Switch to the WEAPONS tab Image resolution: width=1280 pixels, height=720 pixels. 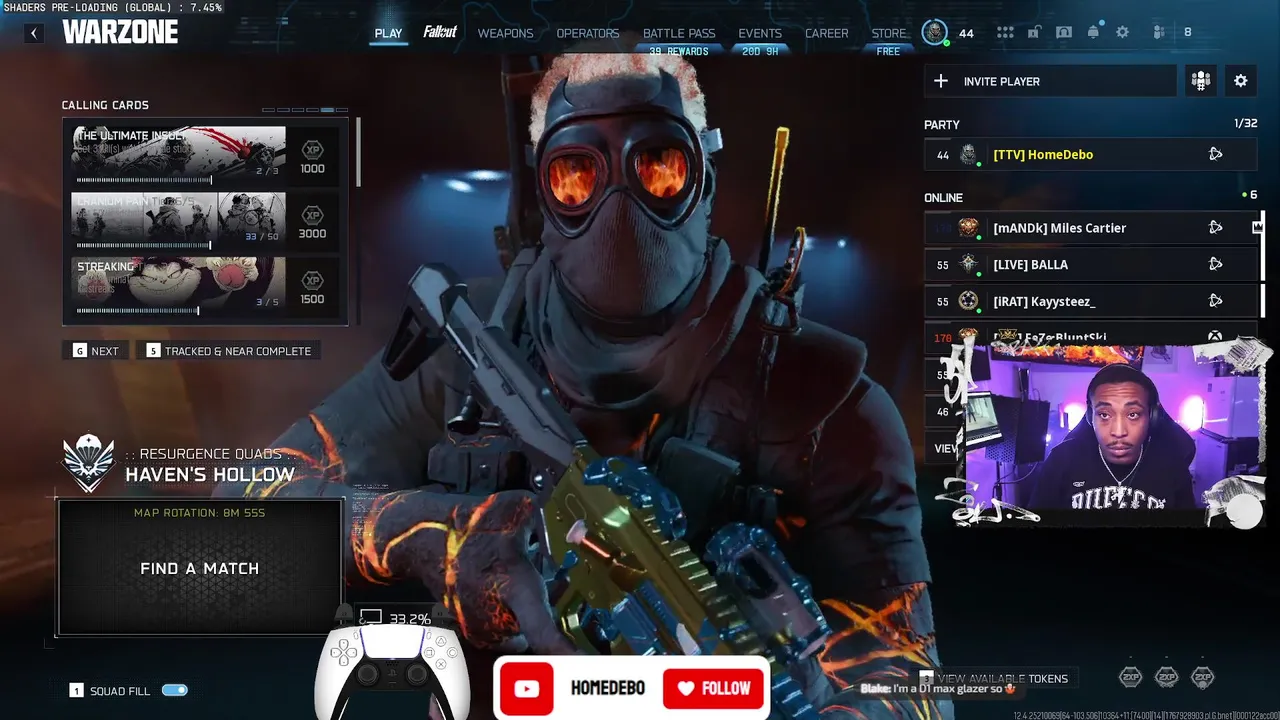tap(505, 33)
